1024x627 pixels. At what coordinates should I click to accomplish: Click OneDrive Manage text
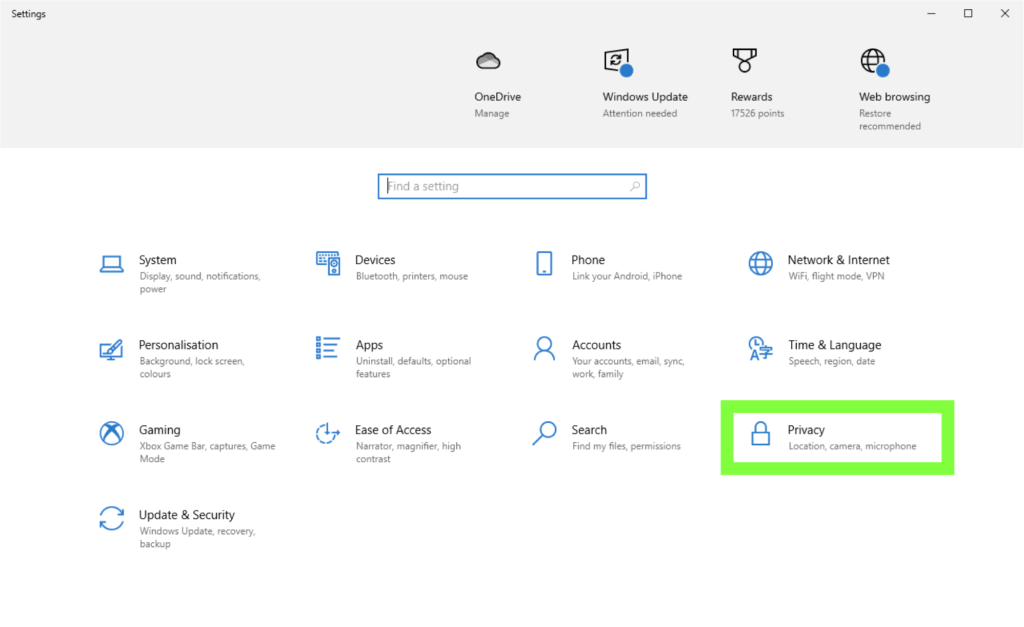492,114
